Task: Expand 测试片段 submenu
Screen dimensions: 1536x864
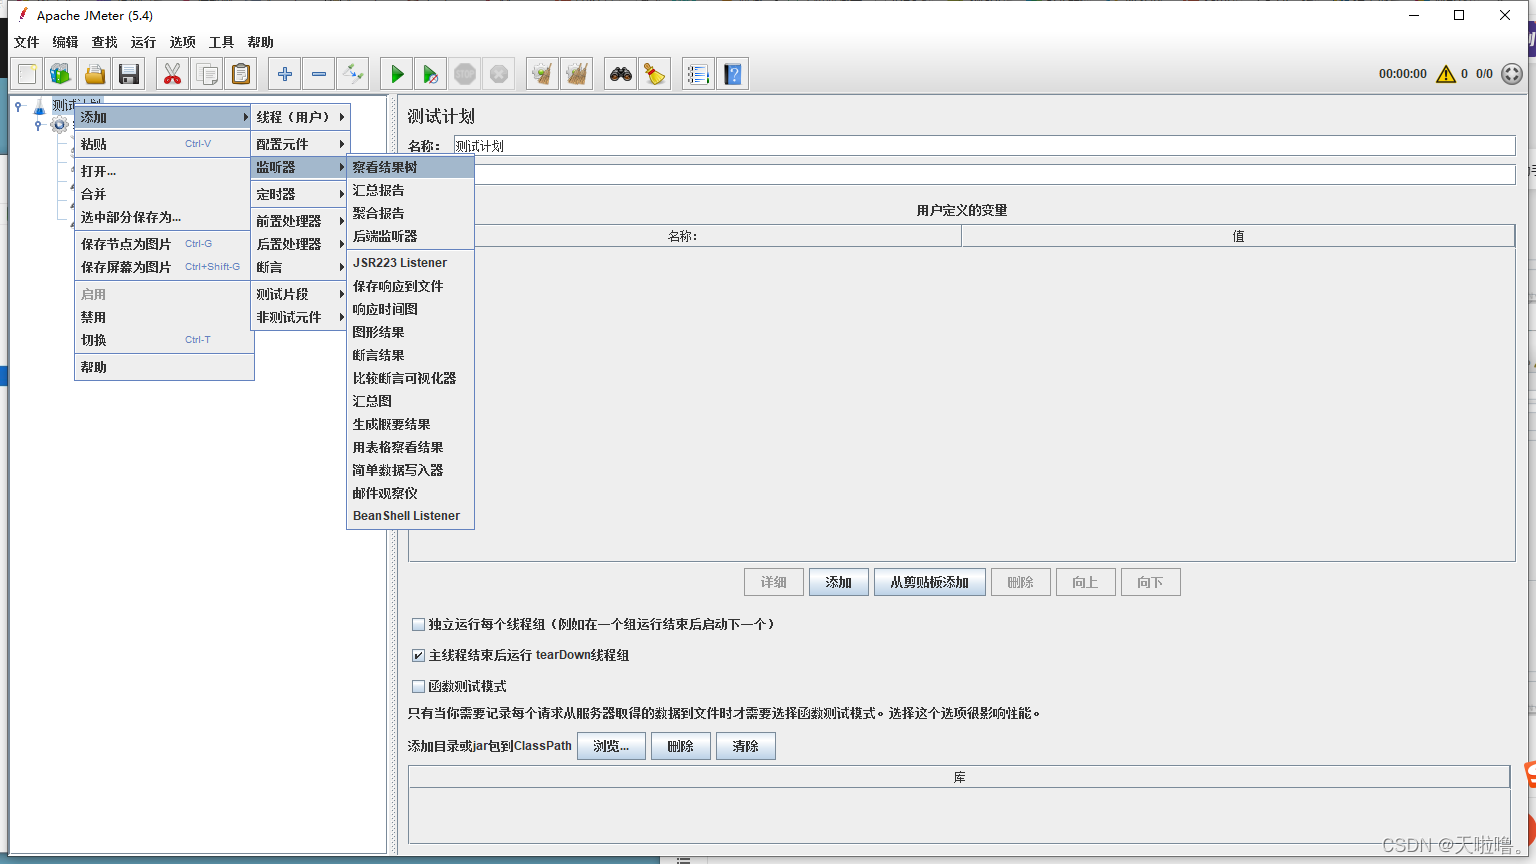Action: coord(300,294)
